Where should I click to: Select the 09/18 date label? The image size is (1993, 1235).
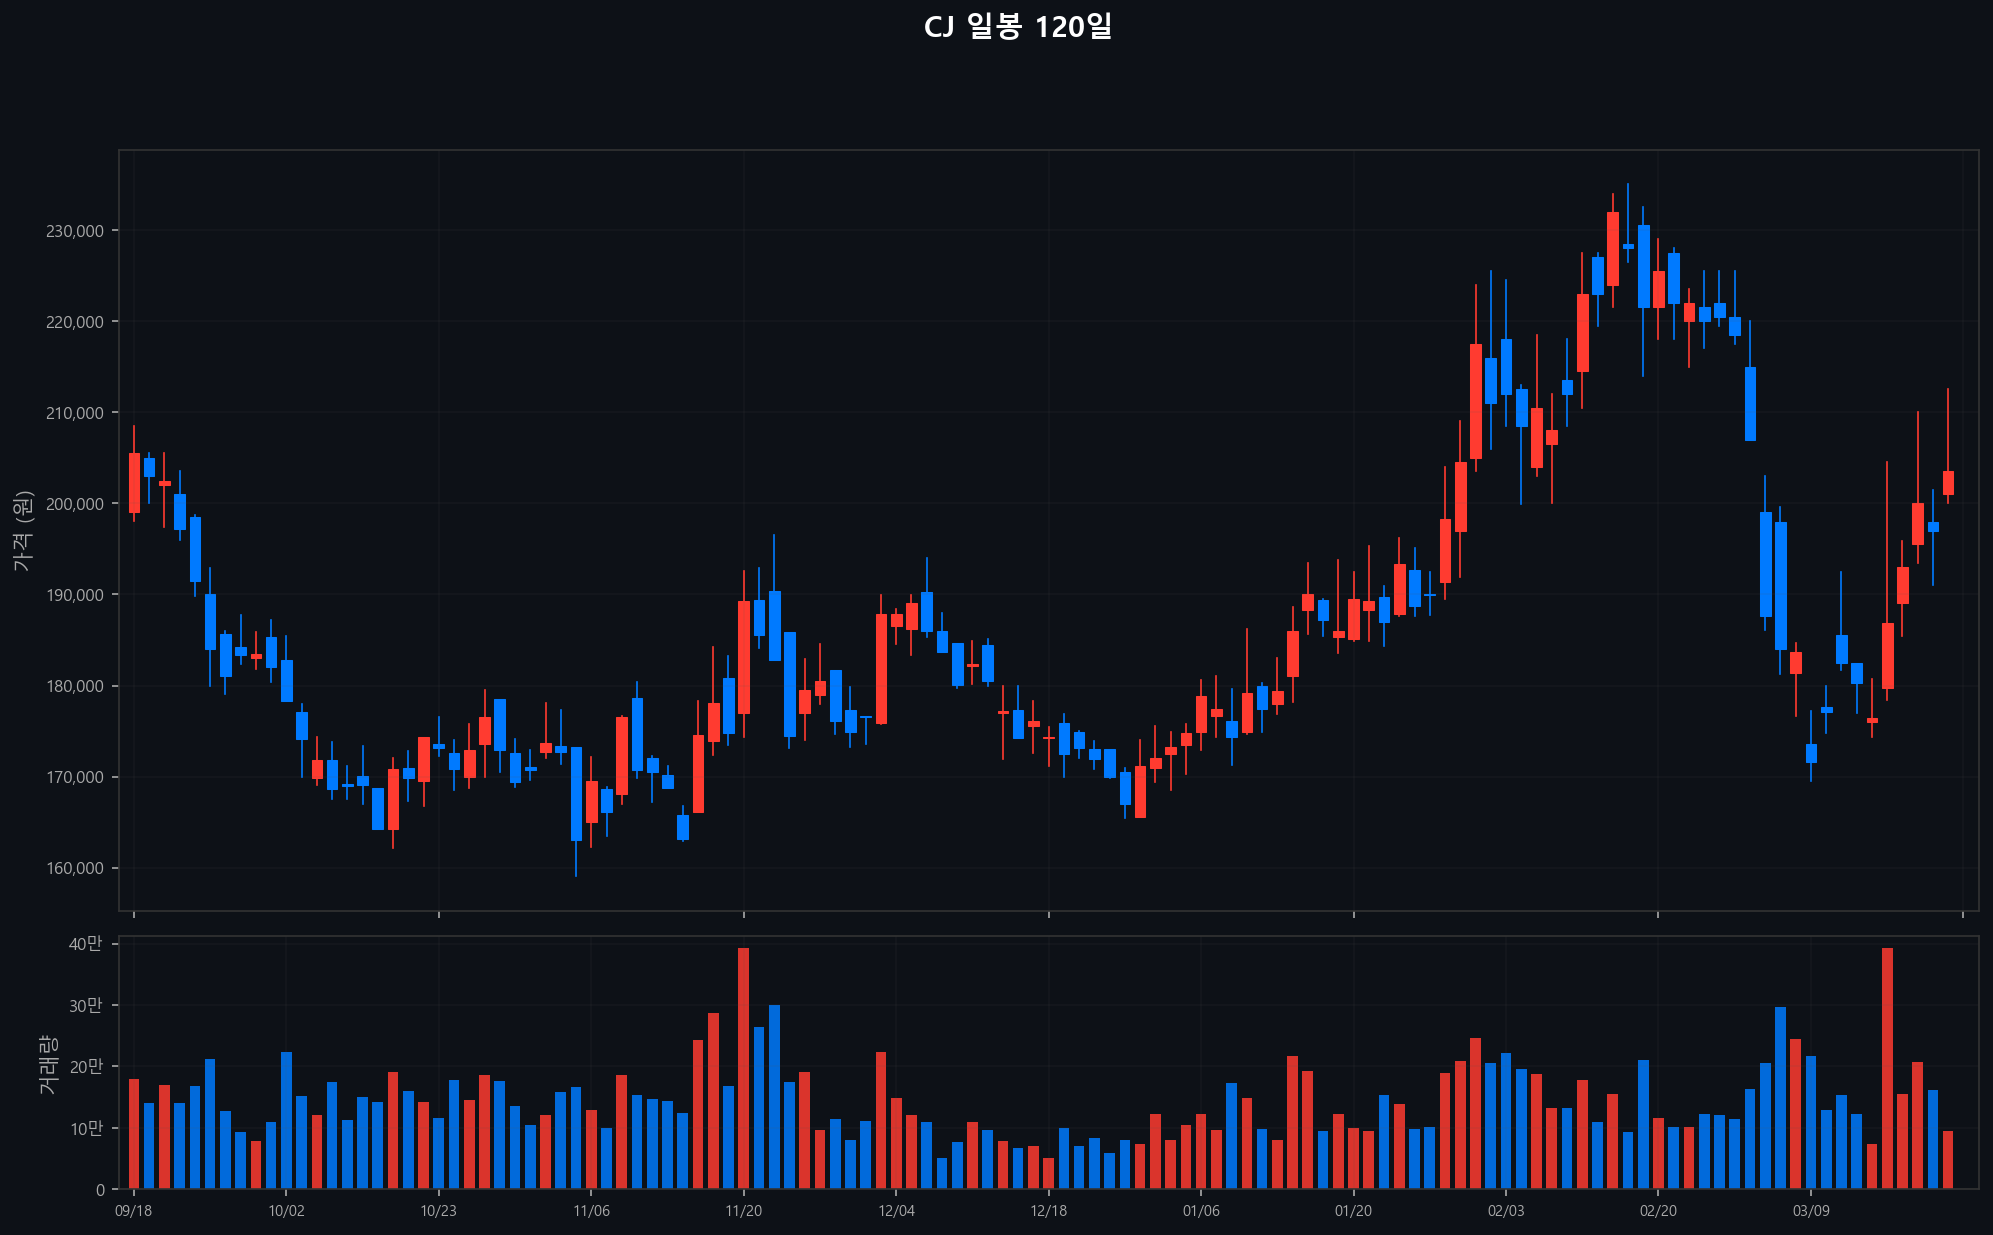coord(134,1211)
